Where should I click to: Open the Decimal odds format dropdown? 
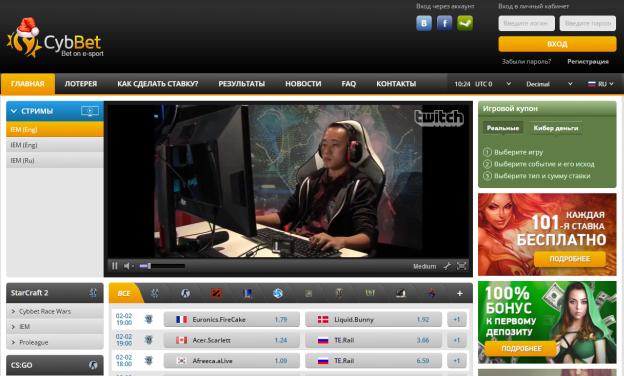coord(549,84)
